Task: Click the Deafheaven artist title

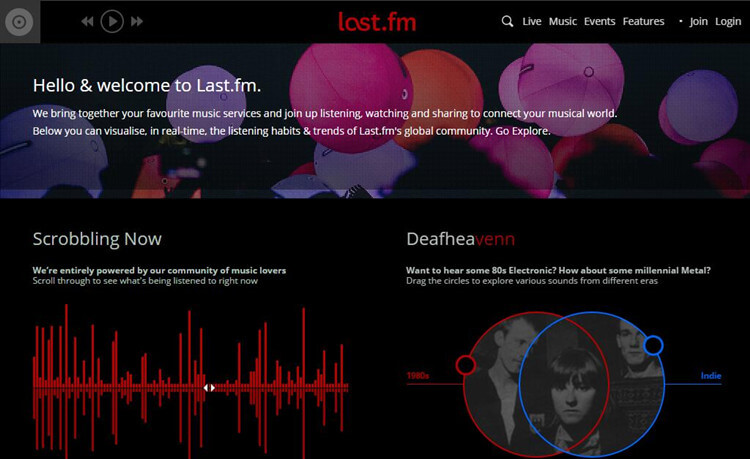Action: 461,239
